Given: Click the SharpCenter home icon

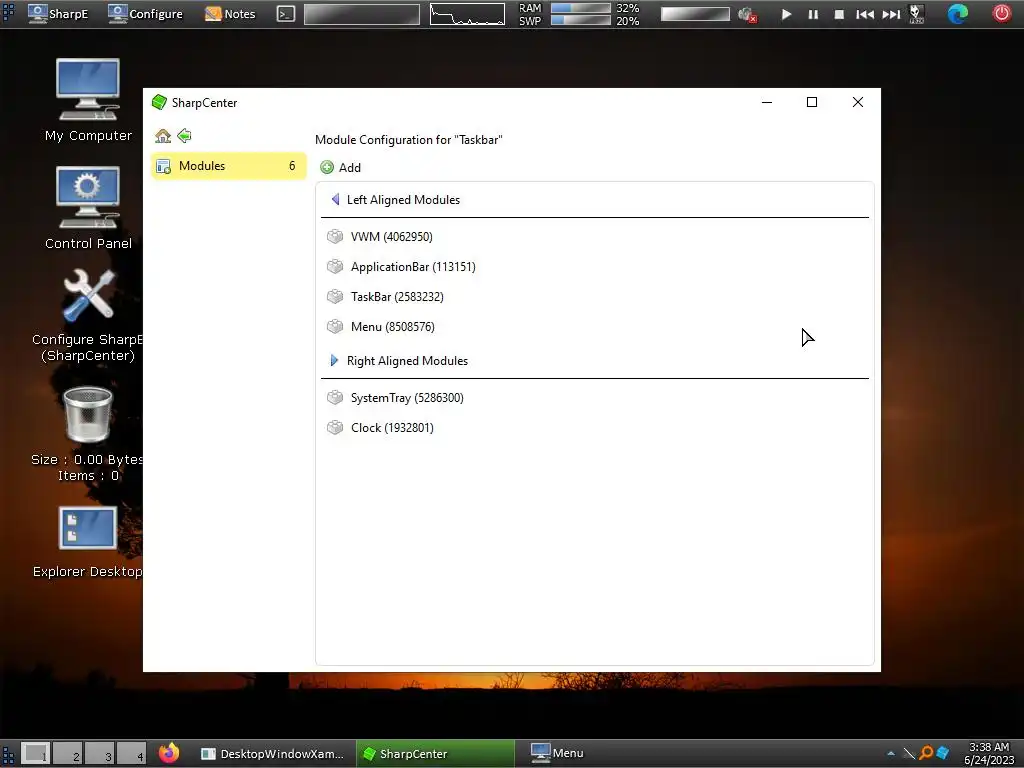Looking at the screenshot, I should coord(163,136).
